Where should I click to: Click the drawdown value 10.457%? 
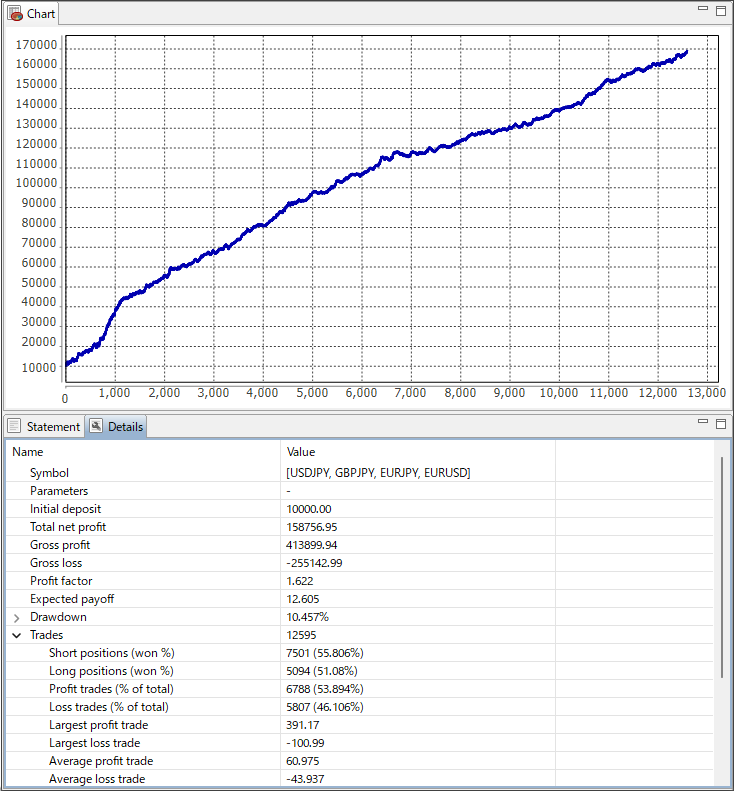click(307, 617)
